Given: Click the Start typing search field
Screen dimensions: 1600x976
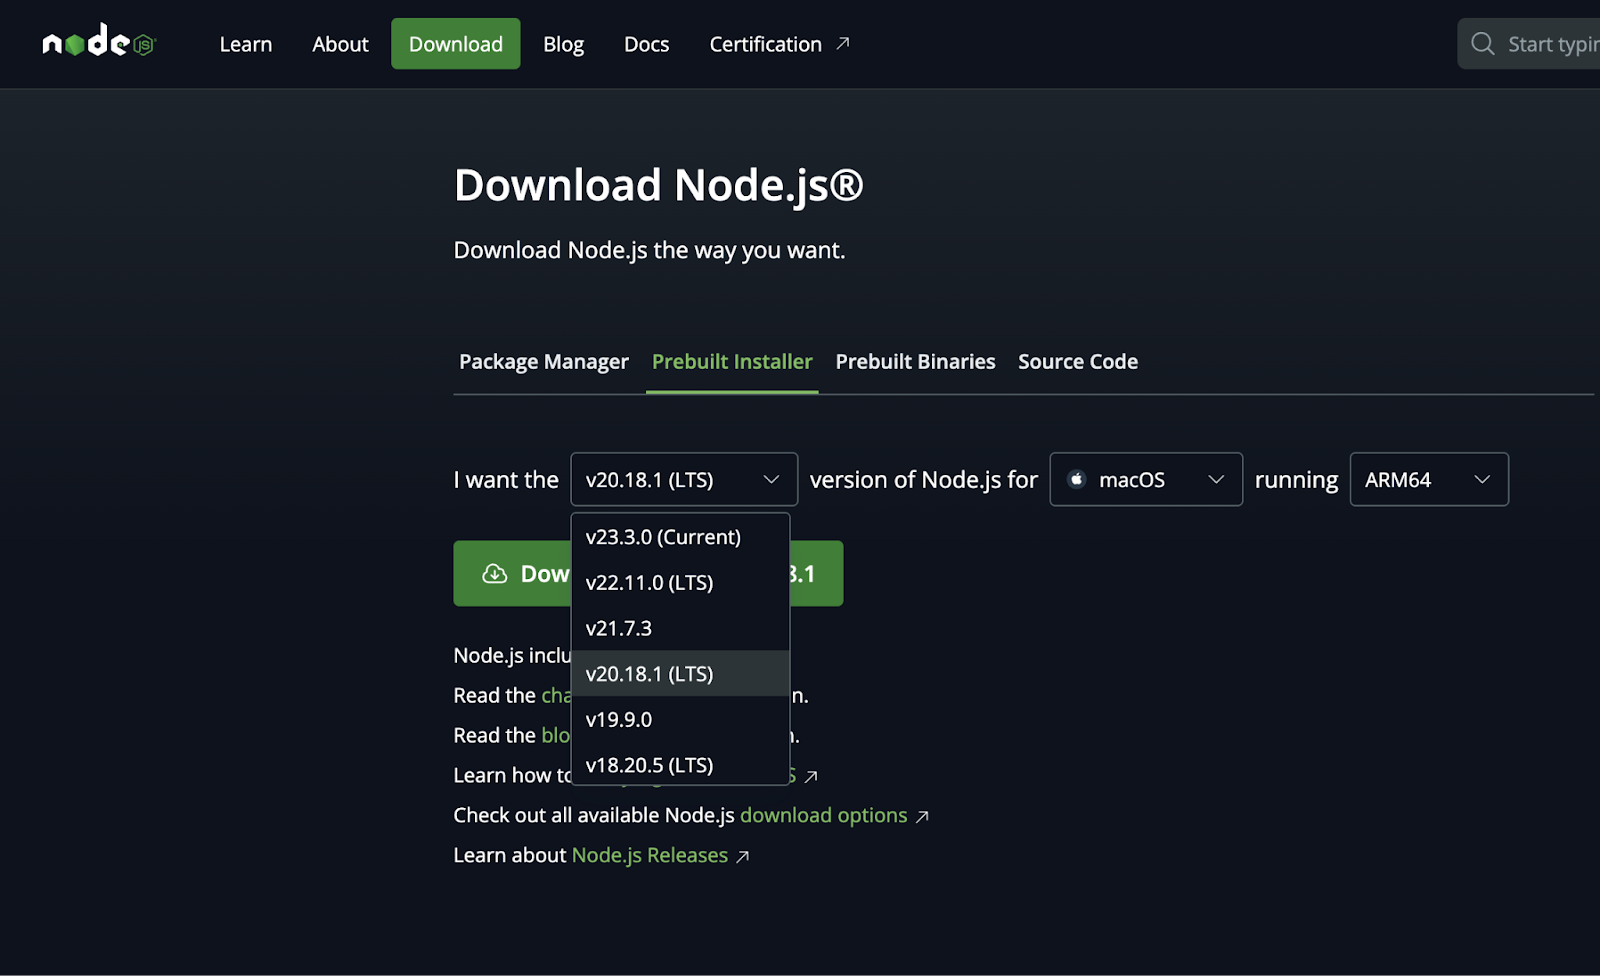Looking at the screenshot, I should (1529, 44).
